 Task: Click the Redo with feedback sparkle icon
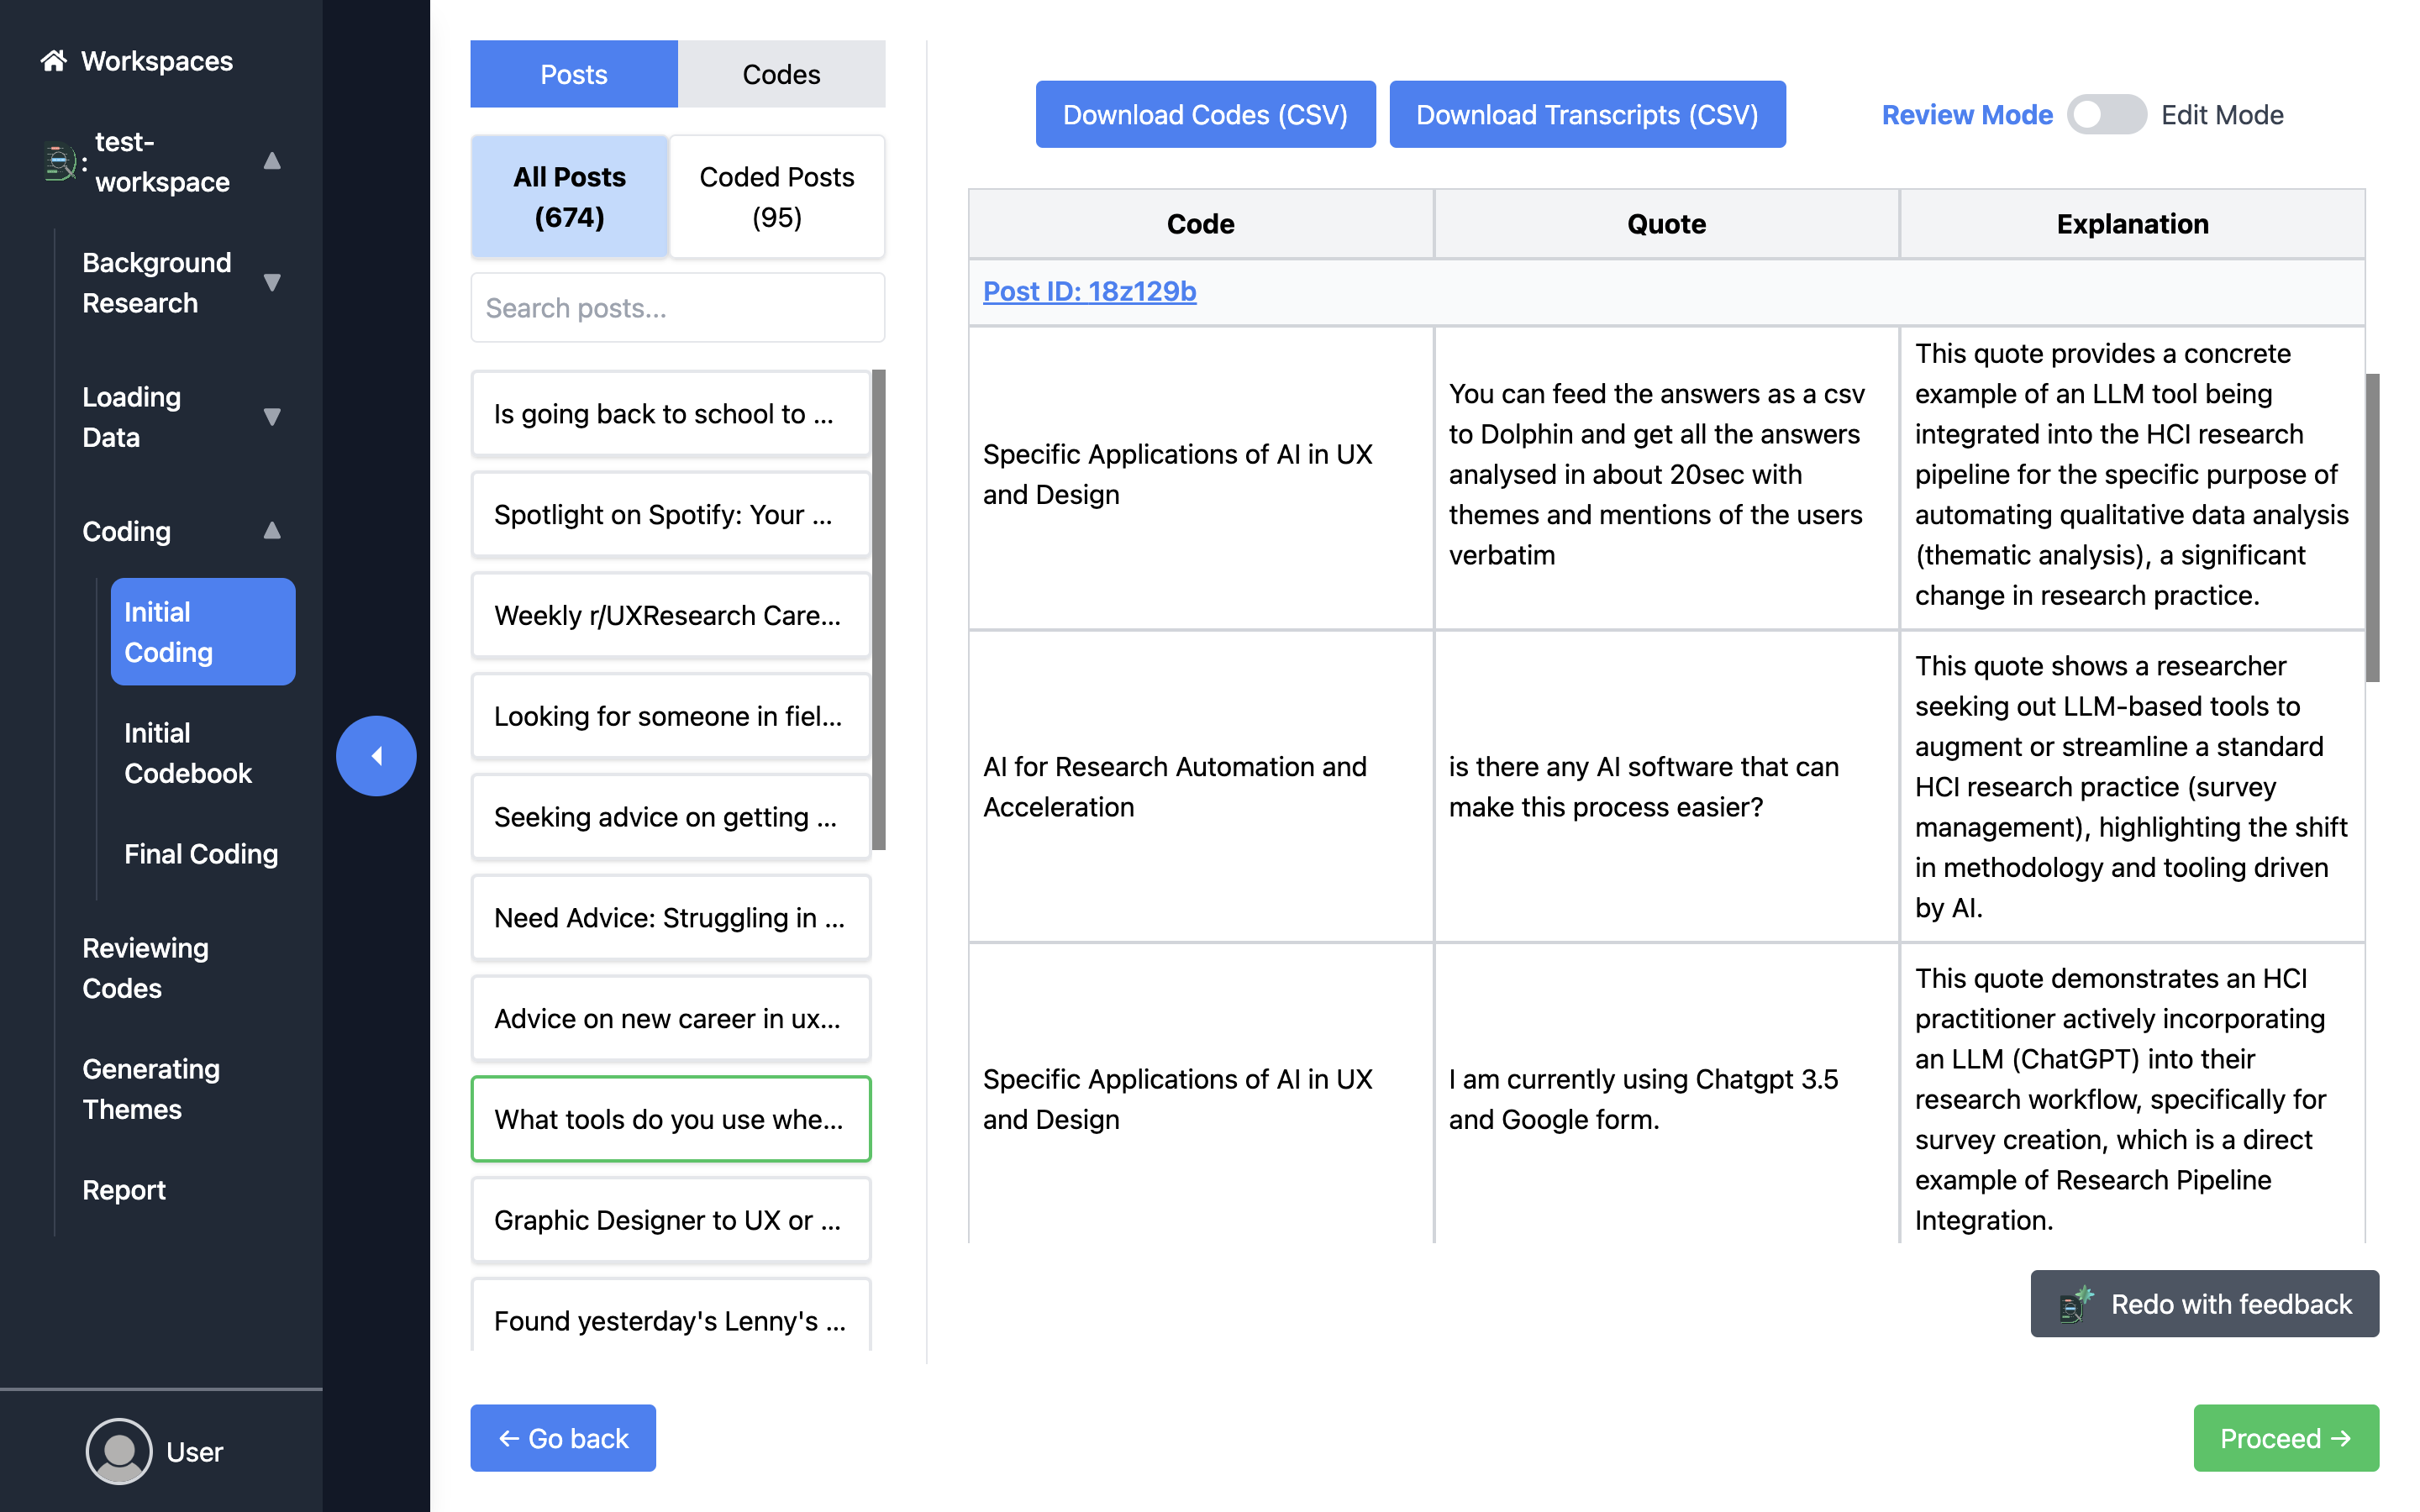2076,1304
